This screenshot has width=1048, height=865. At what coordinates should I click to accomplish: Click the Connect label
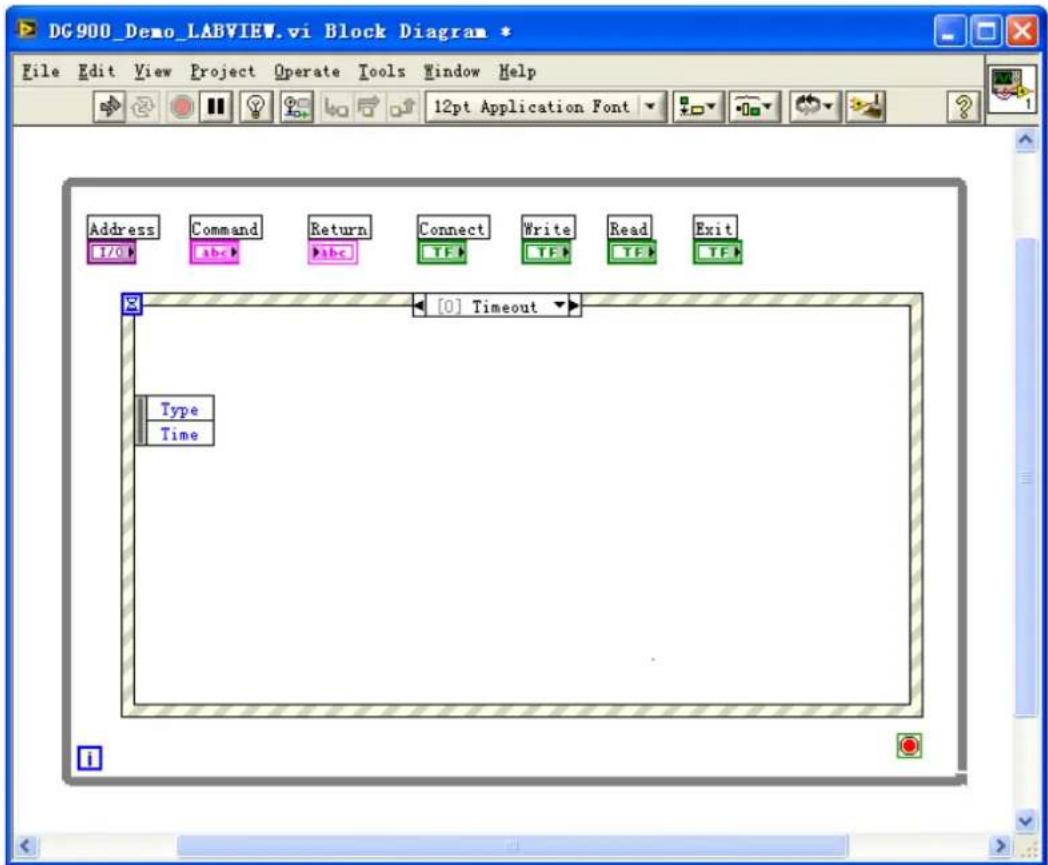tap(453, 229)
